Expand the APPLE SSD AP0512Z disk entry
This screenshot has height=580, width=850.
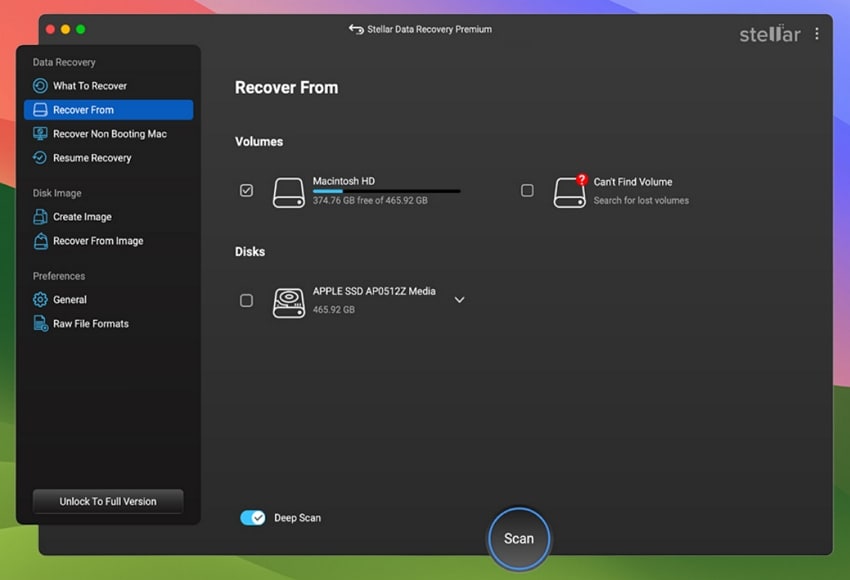pyautogui.click(x=459, y=299)
